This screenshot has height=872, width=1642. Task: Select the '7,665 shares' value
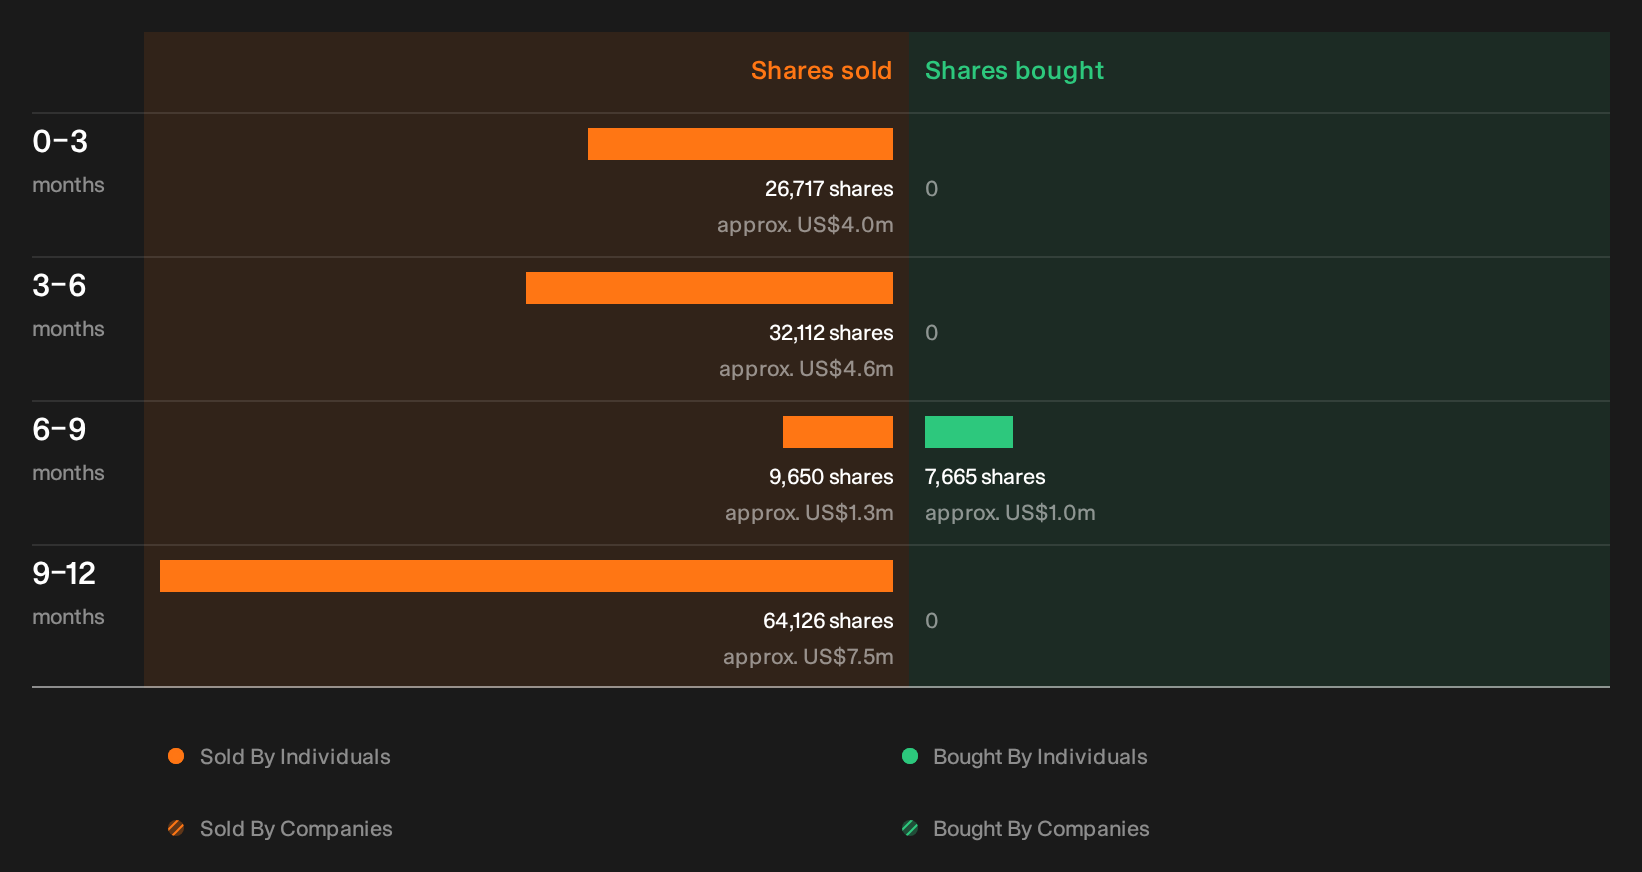pos(985,477)
